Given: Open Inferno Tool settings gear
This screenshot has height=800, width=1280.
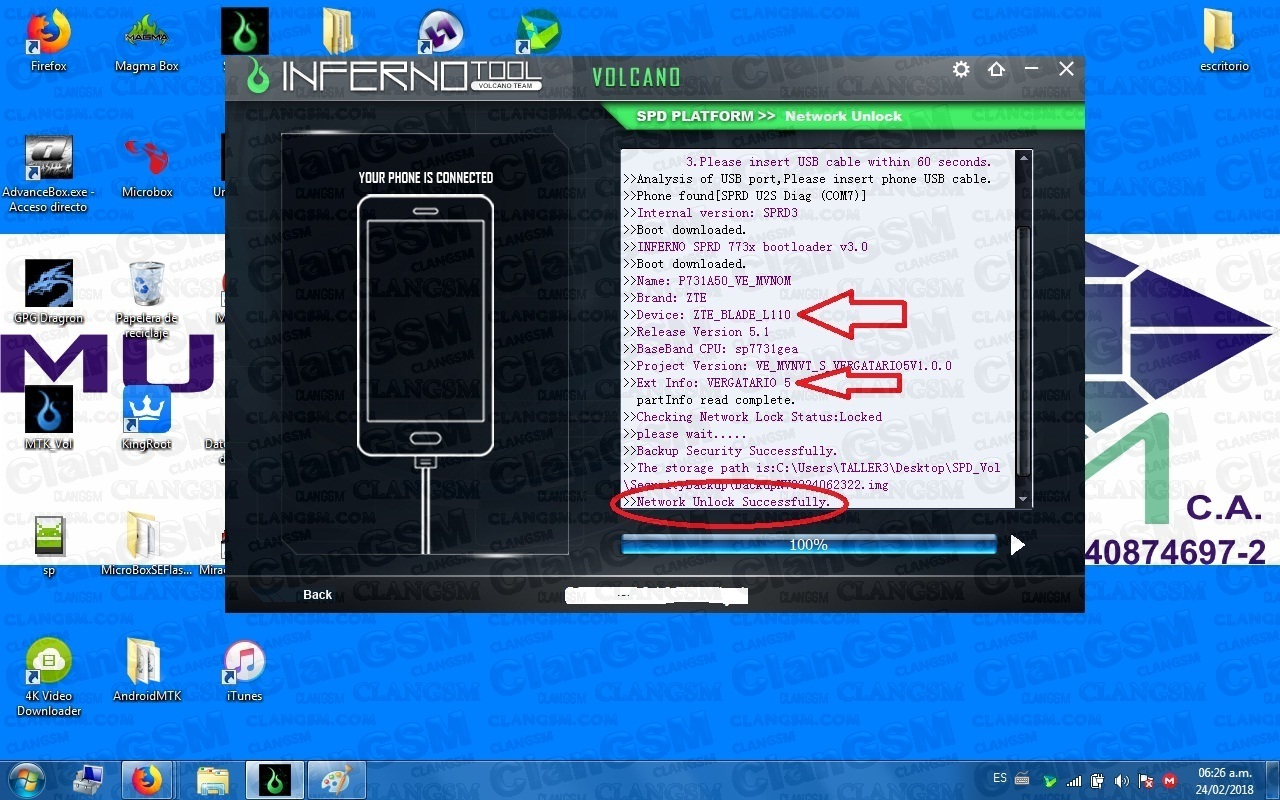Looking at the screenshot, I should click(x=961, y=69).
